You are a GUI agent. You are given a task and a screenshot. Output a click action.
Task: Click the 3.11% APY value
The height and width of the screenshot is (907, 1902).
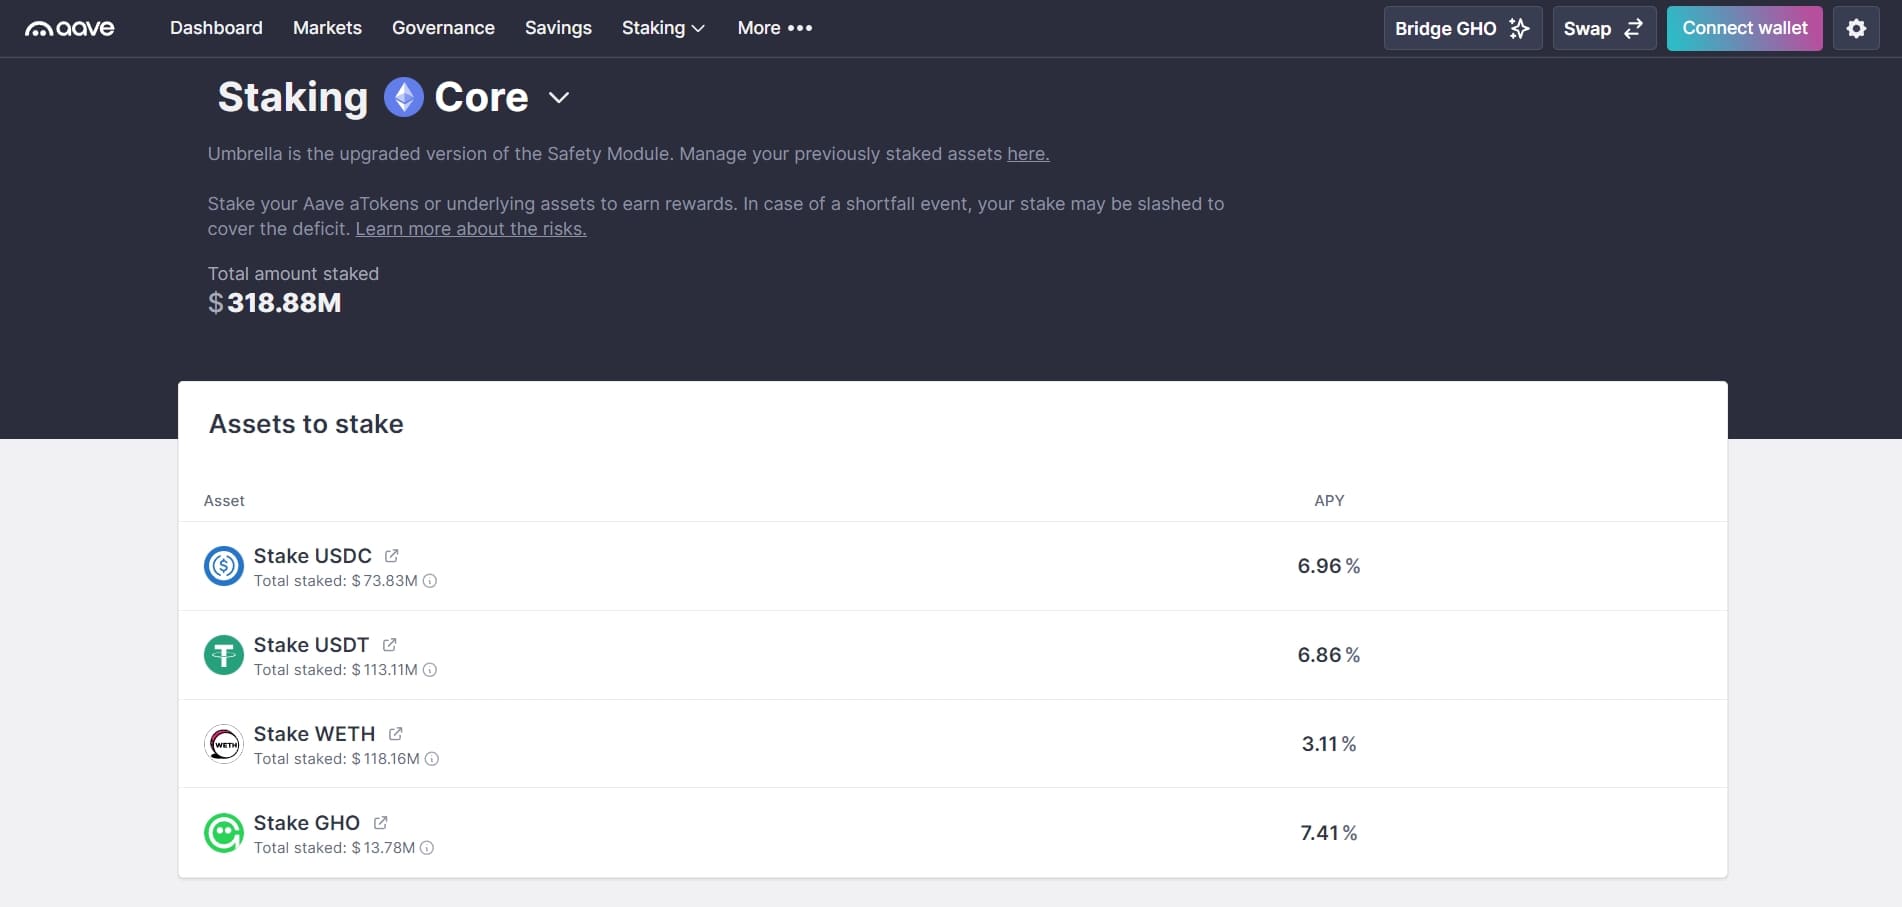click(x=1329, y=744)
